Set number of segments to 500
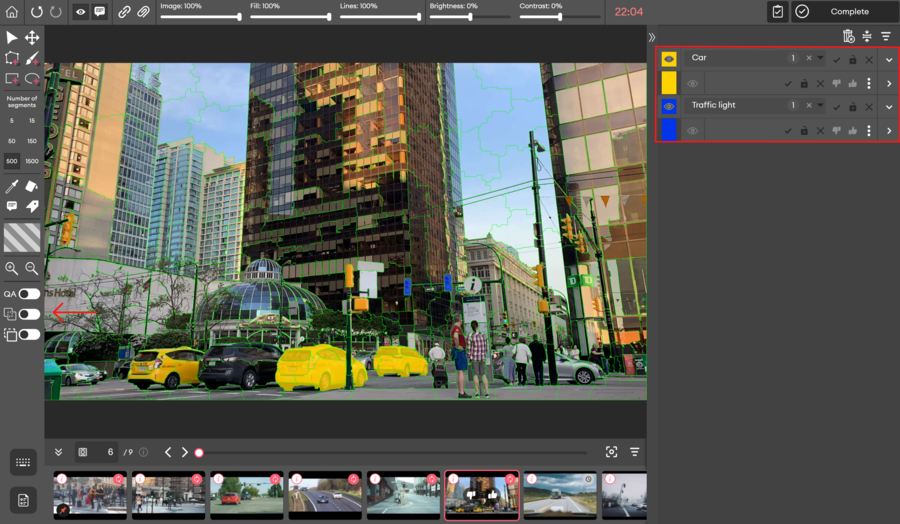The image size is (900, 524). coord(11,161)
